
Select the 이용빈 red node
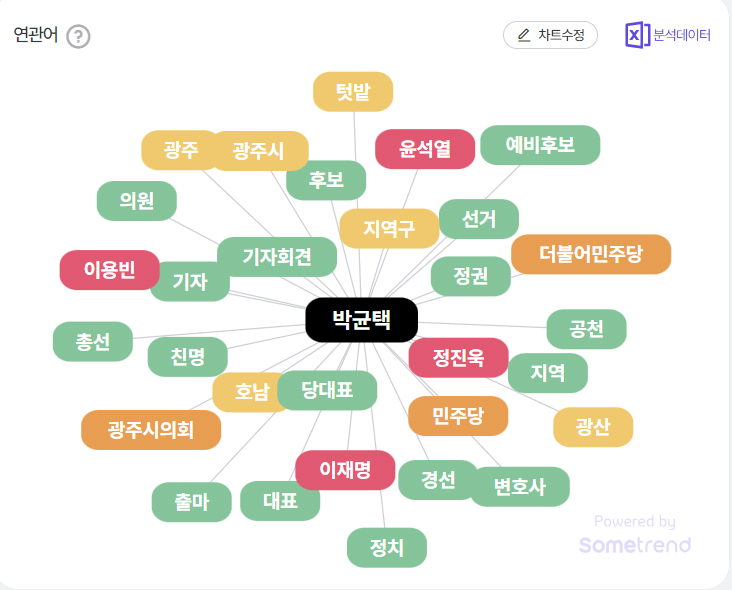[x=109, y=270]
